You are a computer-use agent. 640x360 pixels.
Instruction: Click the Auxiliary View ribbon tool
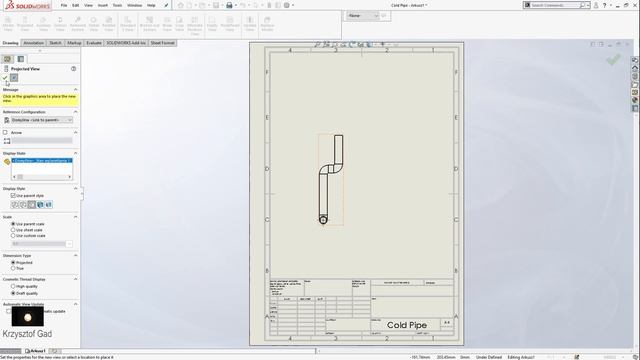(43, 24)
